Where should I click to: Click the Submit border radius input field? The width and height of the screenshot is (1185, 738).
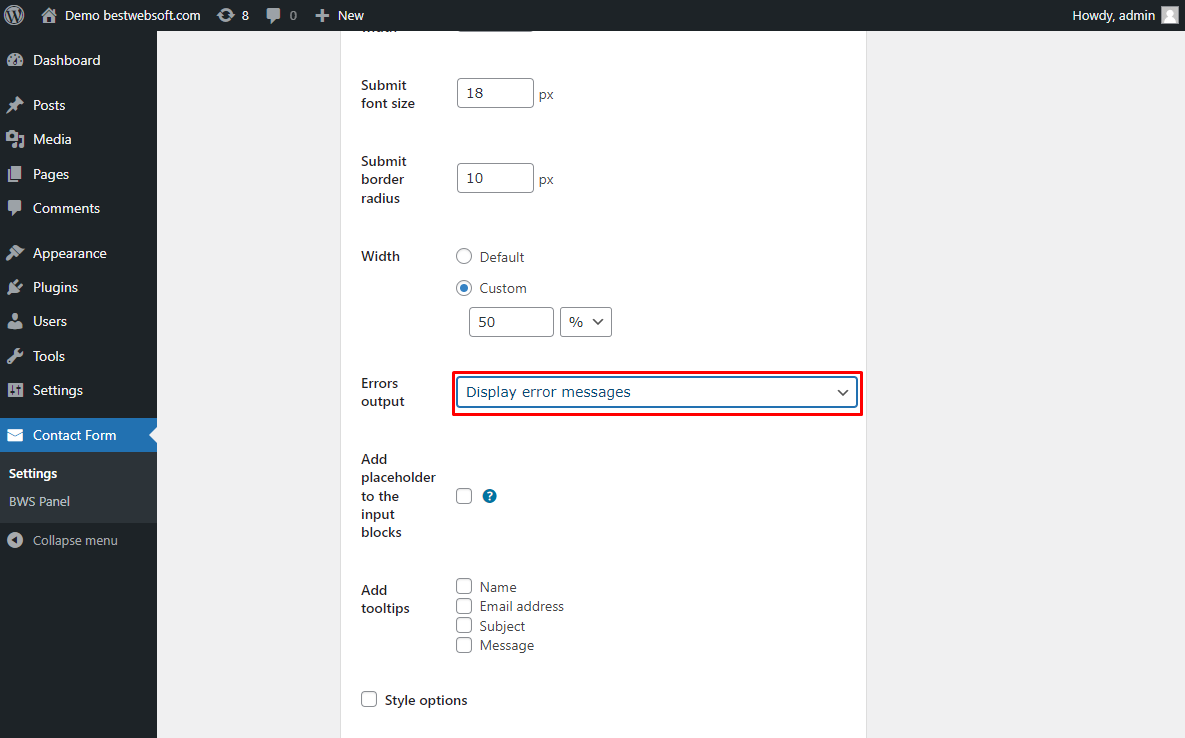(495, 178)
